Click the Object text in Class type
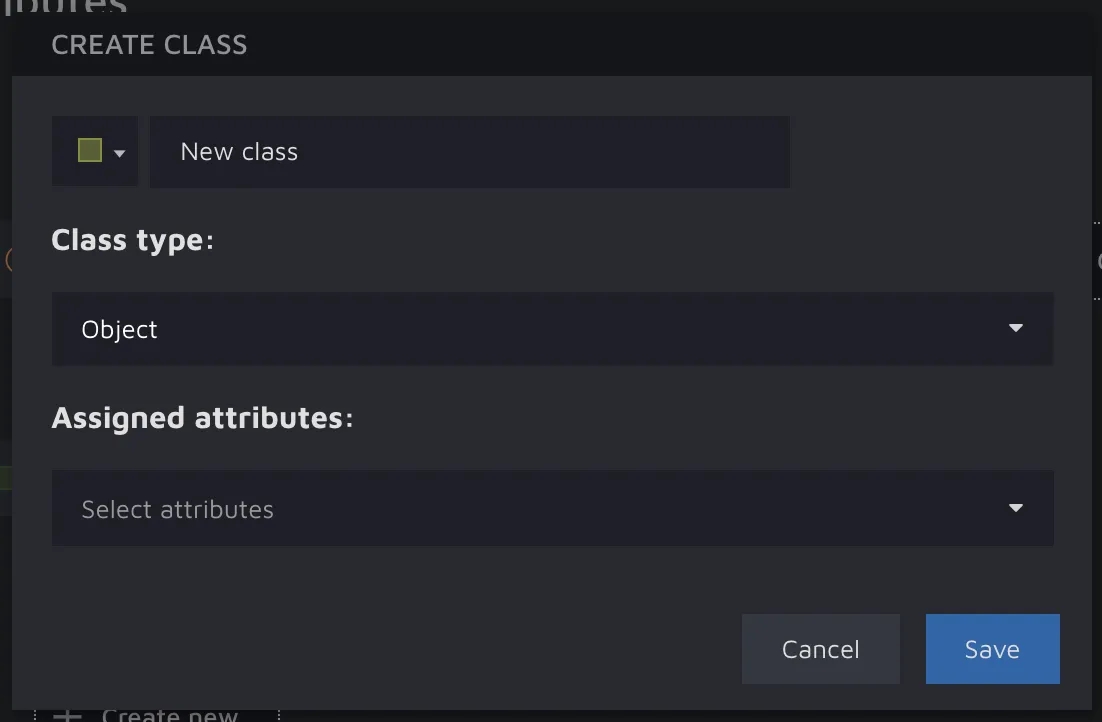 (120, 330)
